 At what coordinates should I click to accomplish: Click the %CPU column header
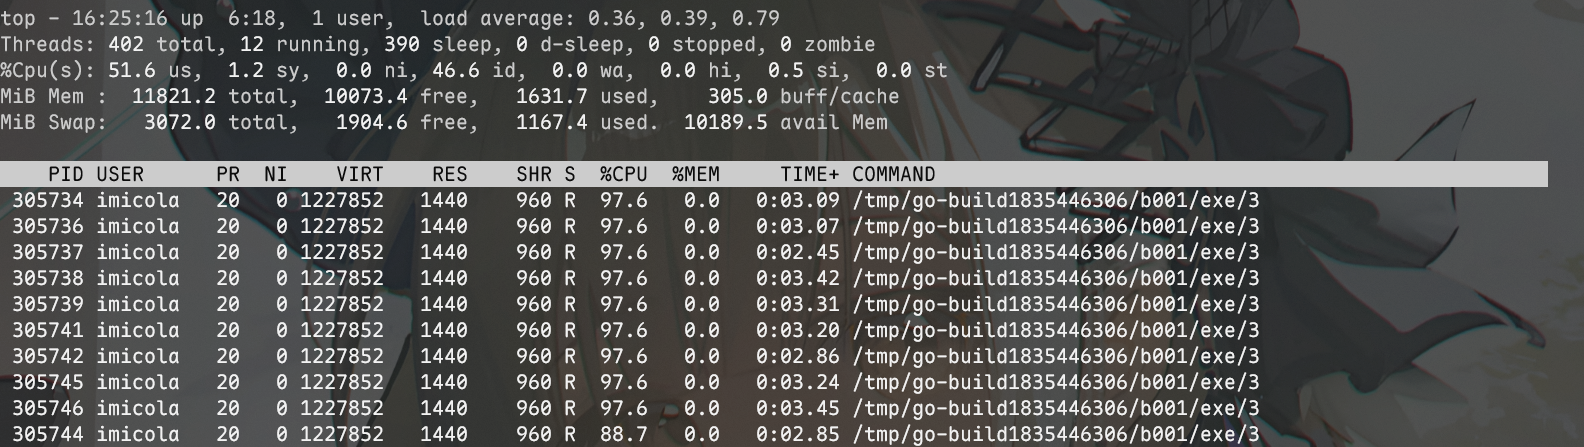point(623,174)
